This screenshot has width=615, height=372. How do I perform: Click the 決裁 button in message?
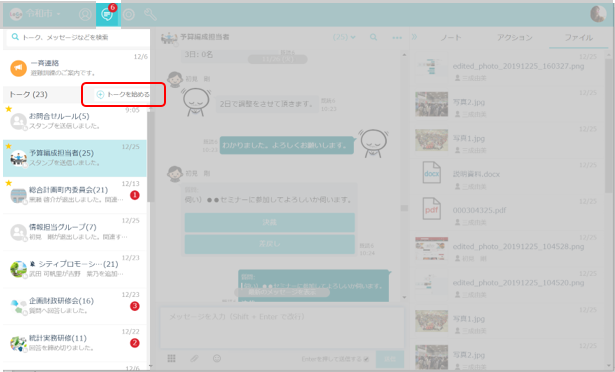tap(270, 222)
